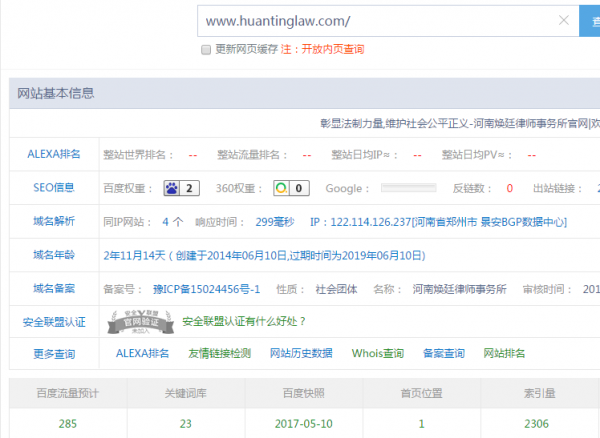This screenshot has height=438, width=600.
Task: Open the SEO信息 row label link
Action: click(54, 187)
